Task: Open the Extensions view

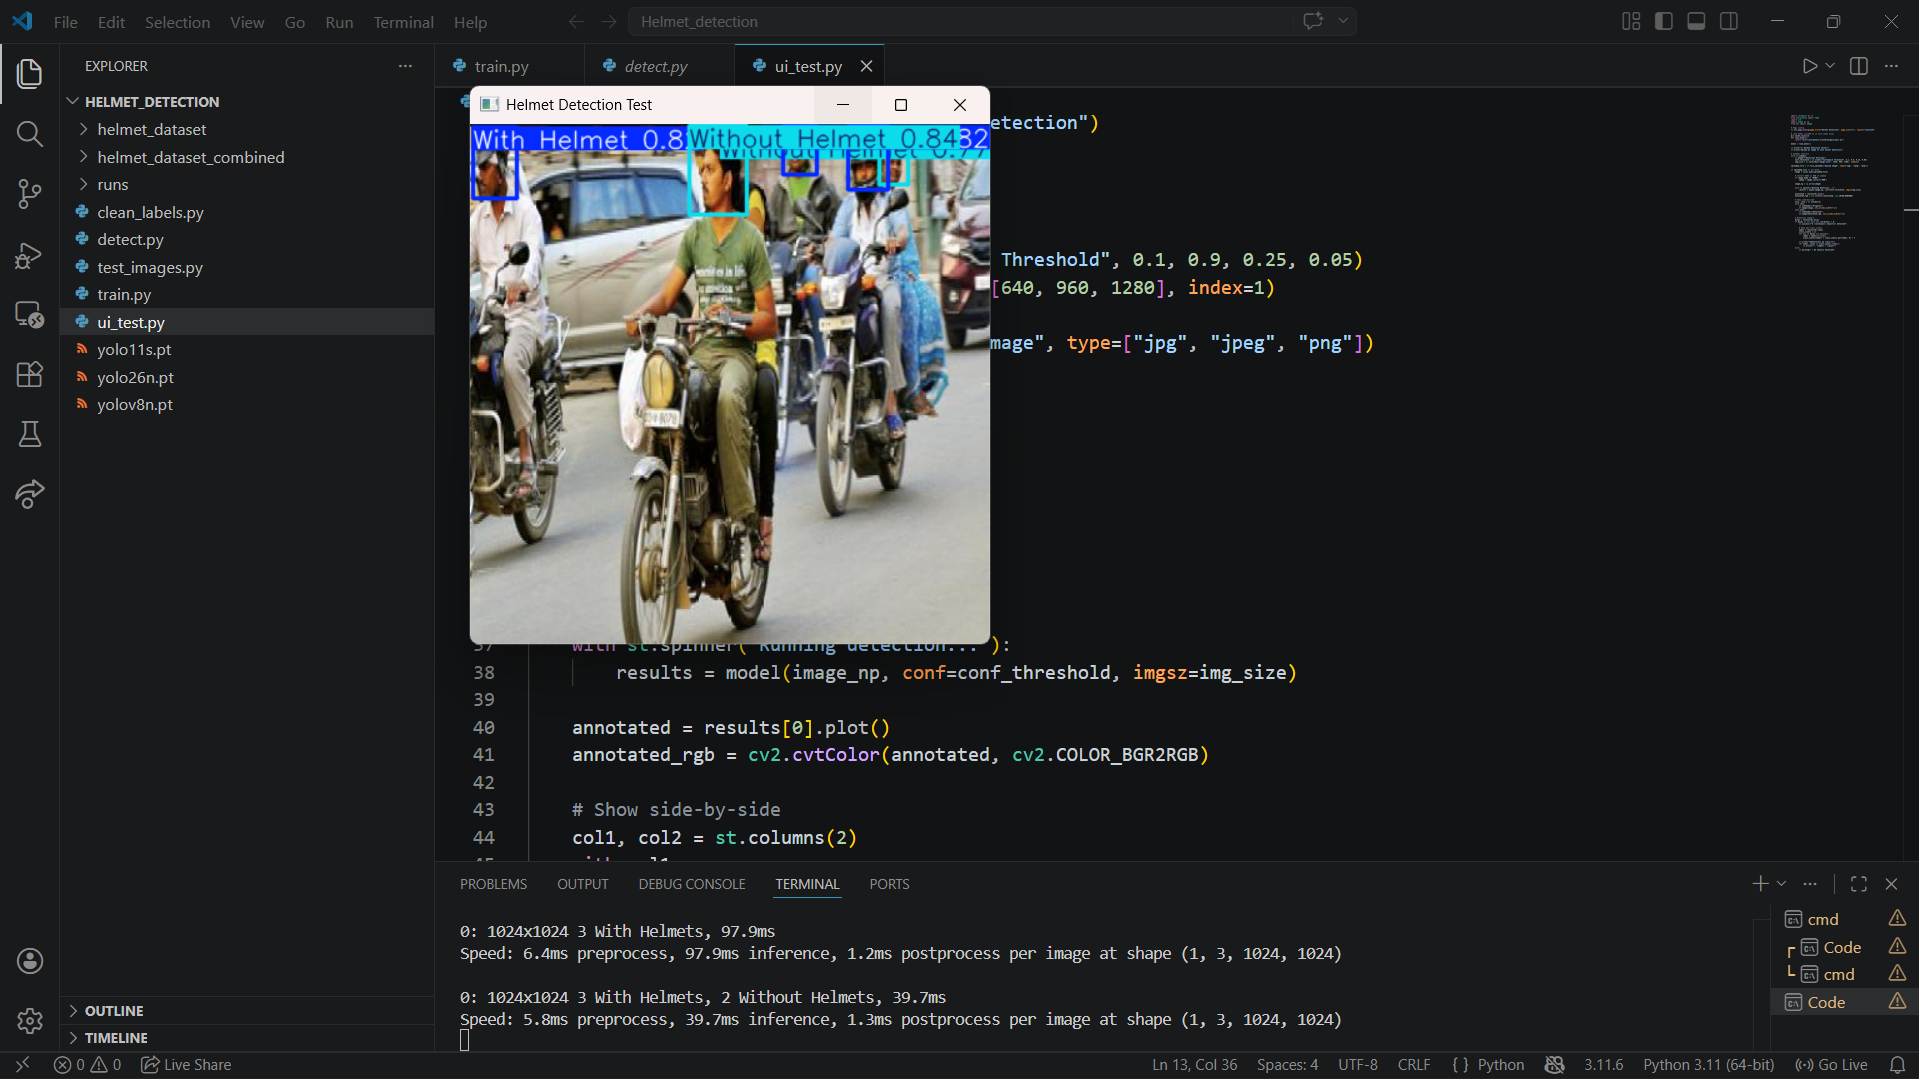Action: pos(29,374)
